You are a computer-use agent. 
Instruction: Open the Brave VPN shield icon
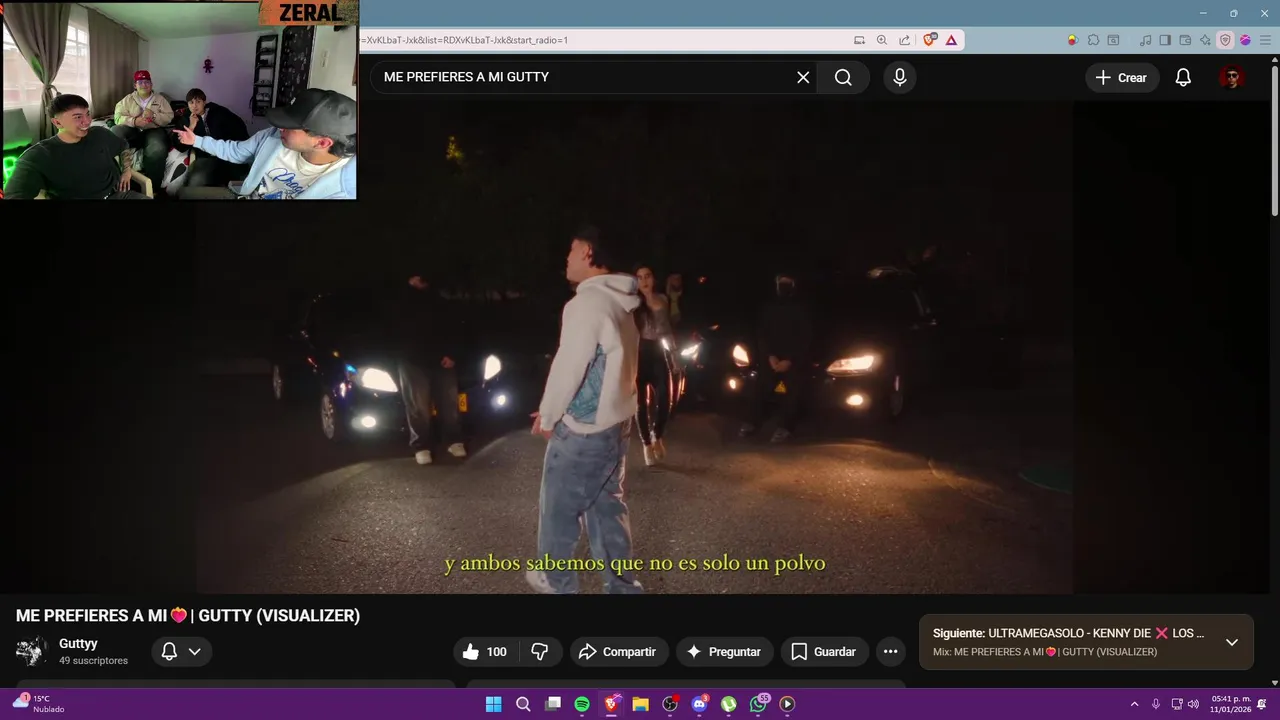(1225, 40)
